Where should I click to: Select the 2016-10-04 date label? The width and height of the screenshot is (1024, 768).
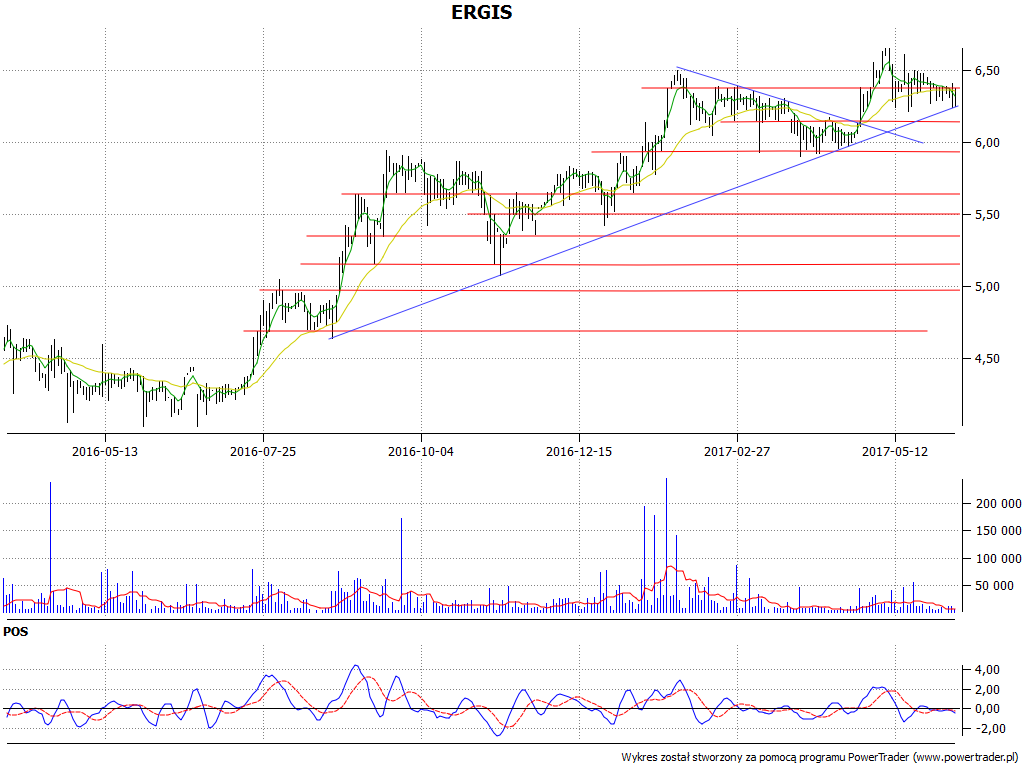point(421,451)
